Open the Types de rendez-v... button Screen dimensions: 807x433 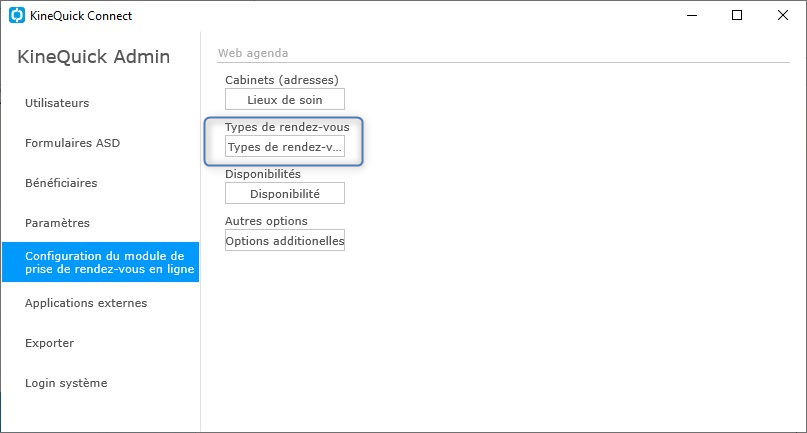[x=285, y=147]
